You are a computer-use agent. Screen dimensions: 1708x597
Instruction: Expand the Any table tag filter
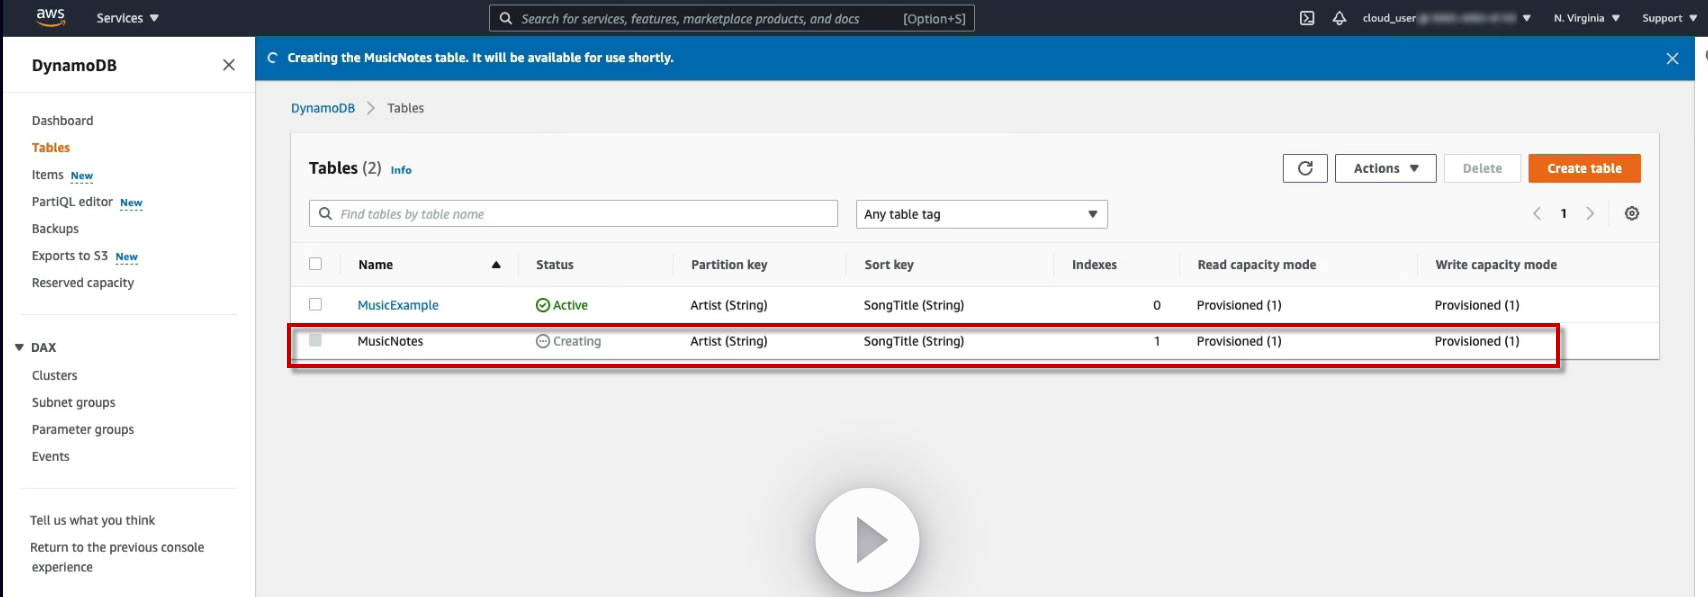[981, 214]
